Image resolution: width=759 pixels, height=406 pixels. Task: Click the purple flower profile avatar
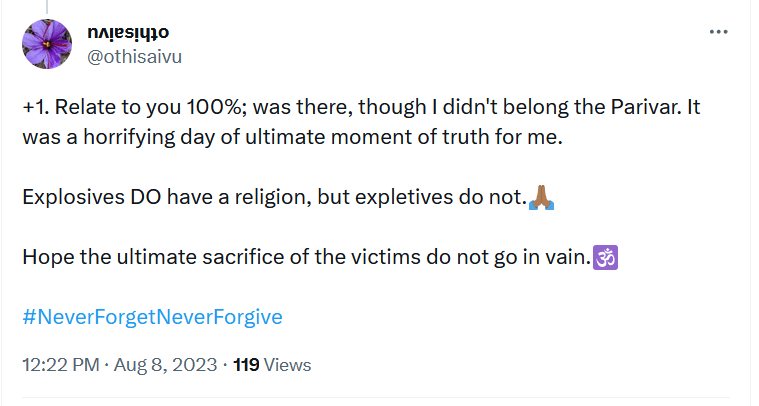click(45, 44)
